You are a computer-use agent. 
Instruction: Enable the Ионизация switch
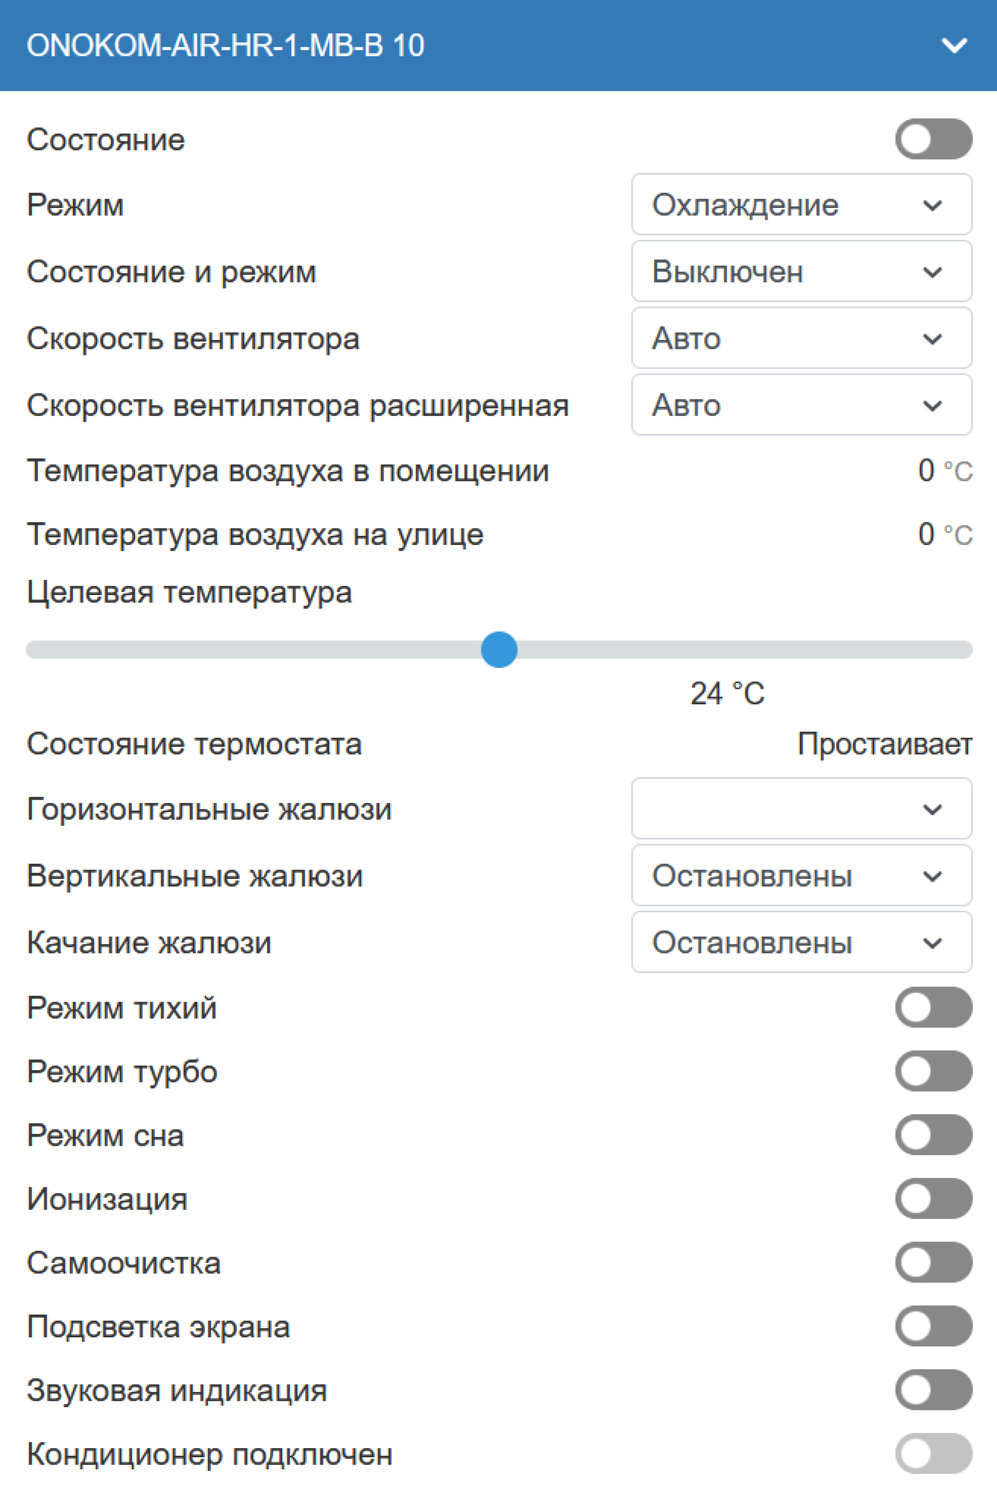click(933, 1199)
